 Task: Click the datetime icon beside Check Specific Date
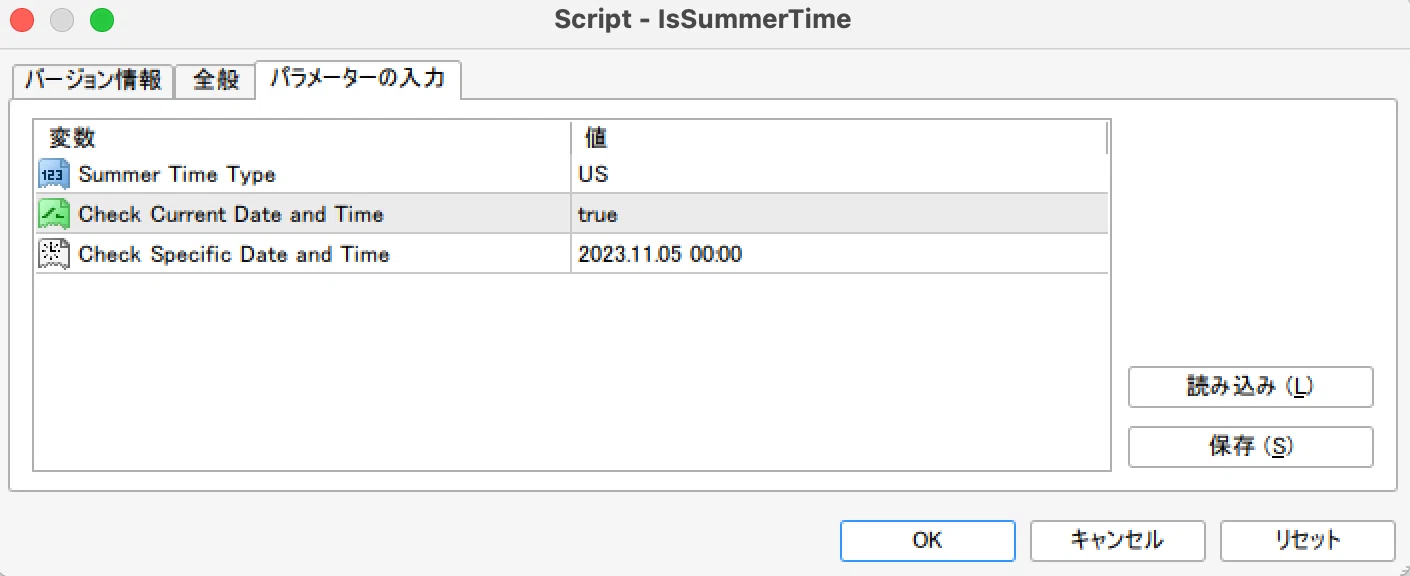pos(54,254)
